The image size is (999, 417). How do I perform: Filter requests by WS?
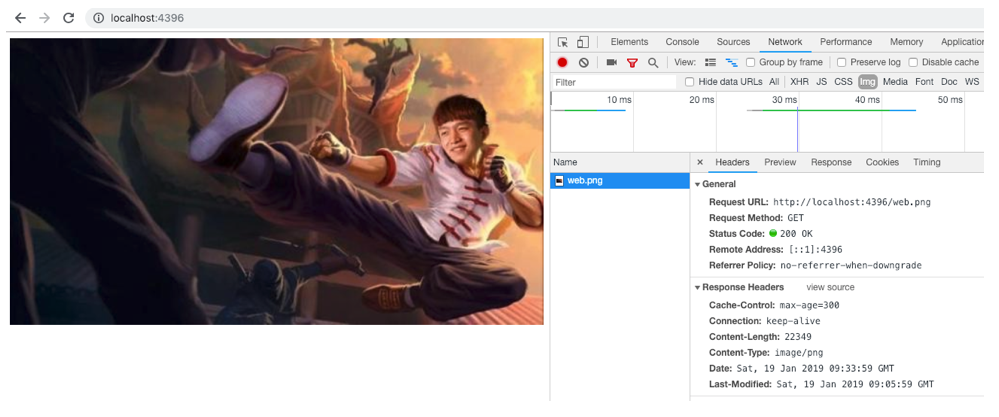pos(972,81)
